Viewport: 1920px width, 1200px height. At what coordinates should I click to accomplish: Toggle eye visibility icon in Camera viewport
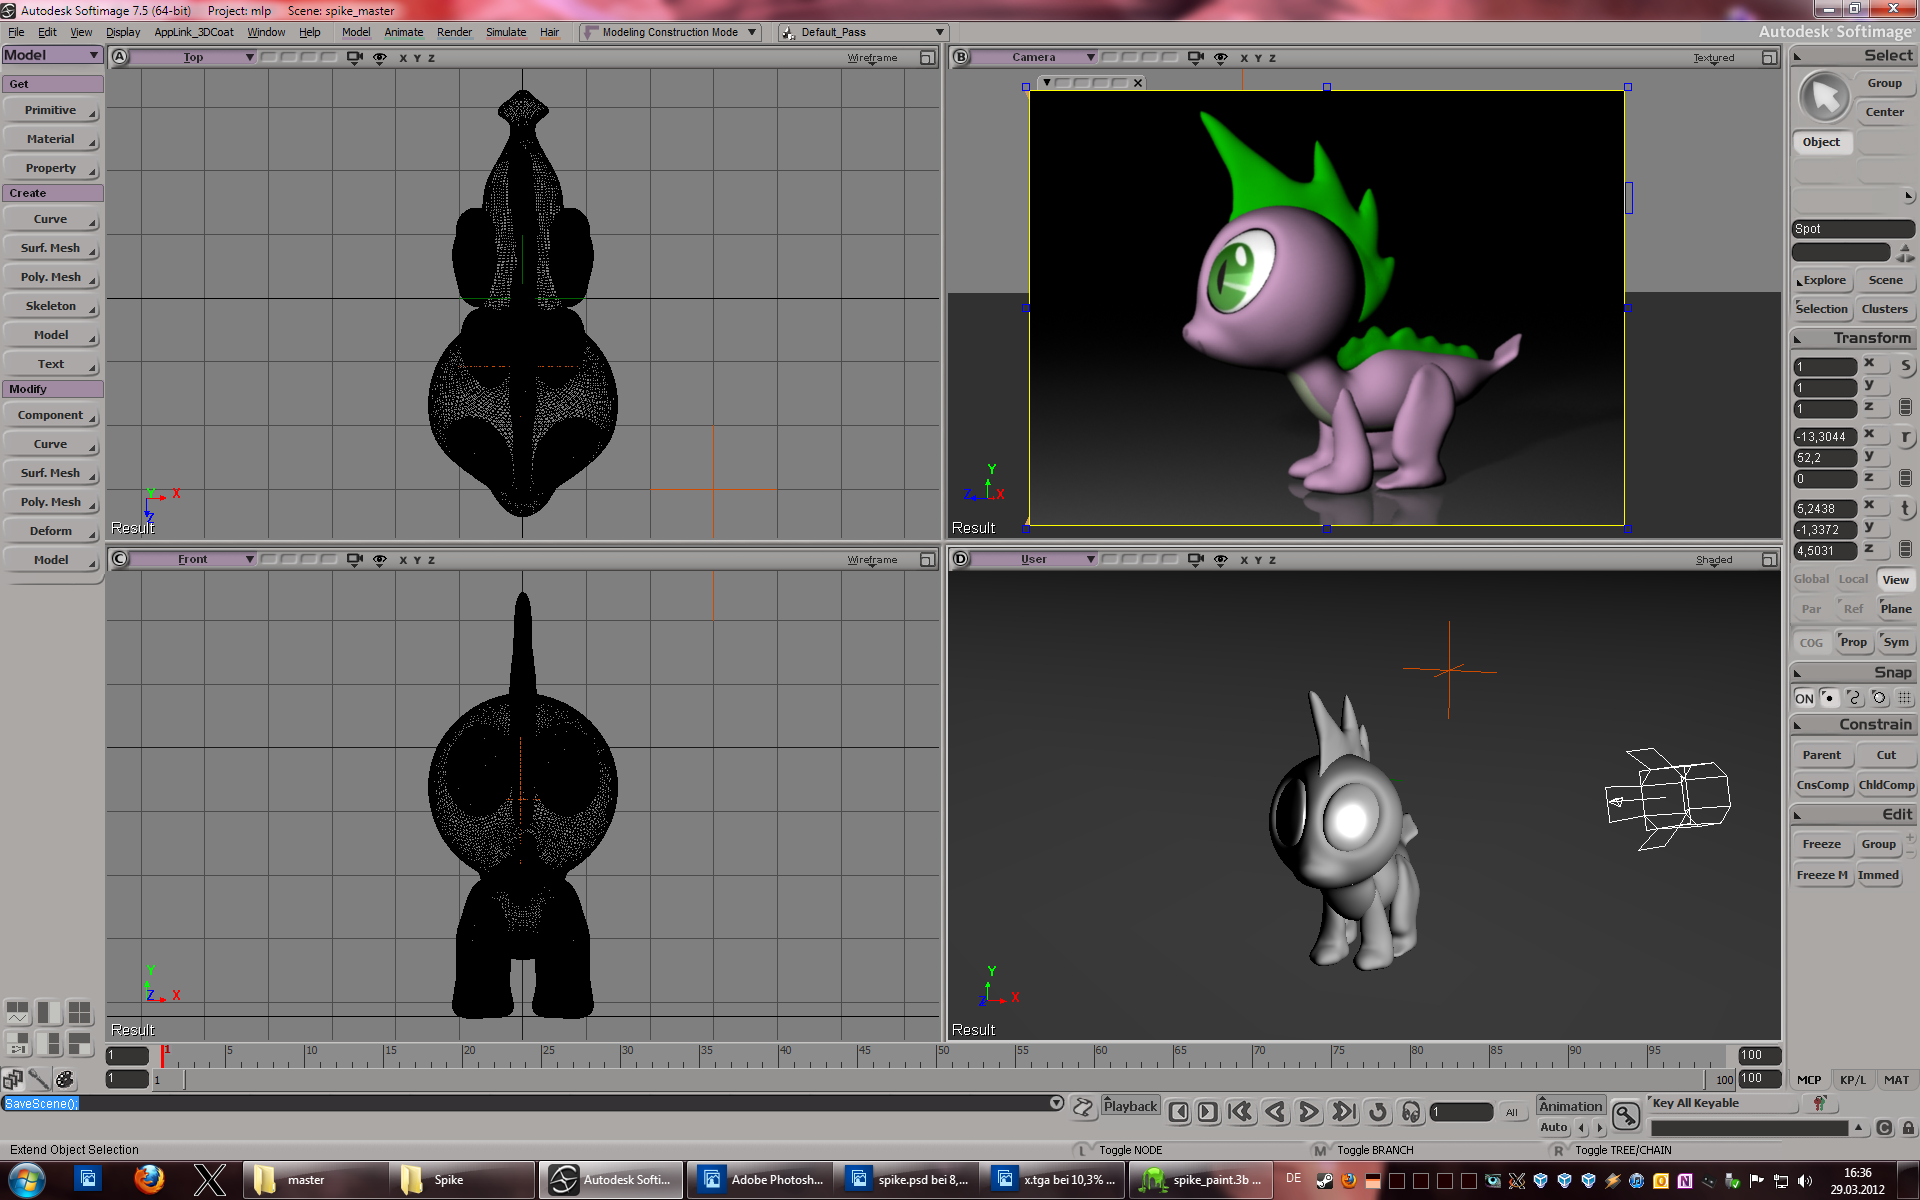(1220, 57)
